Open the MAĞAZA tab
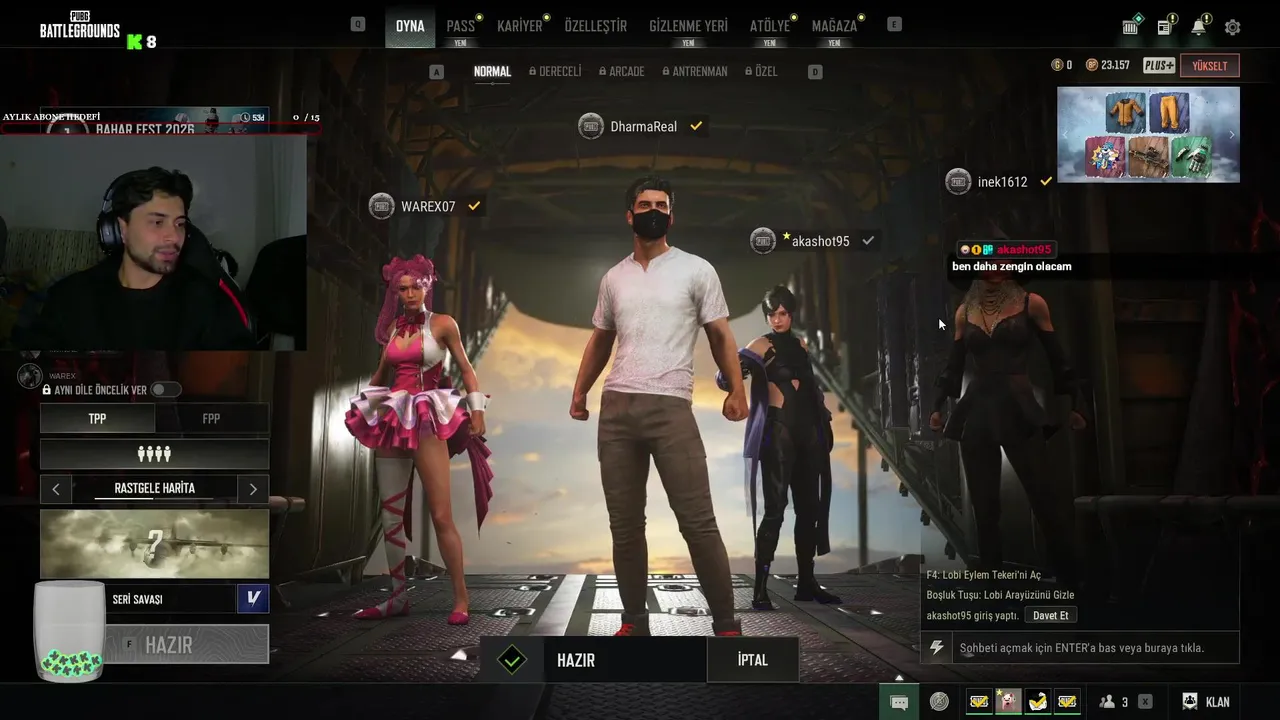1280x720 pixels. 834,26
